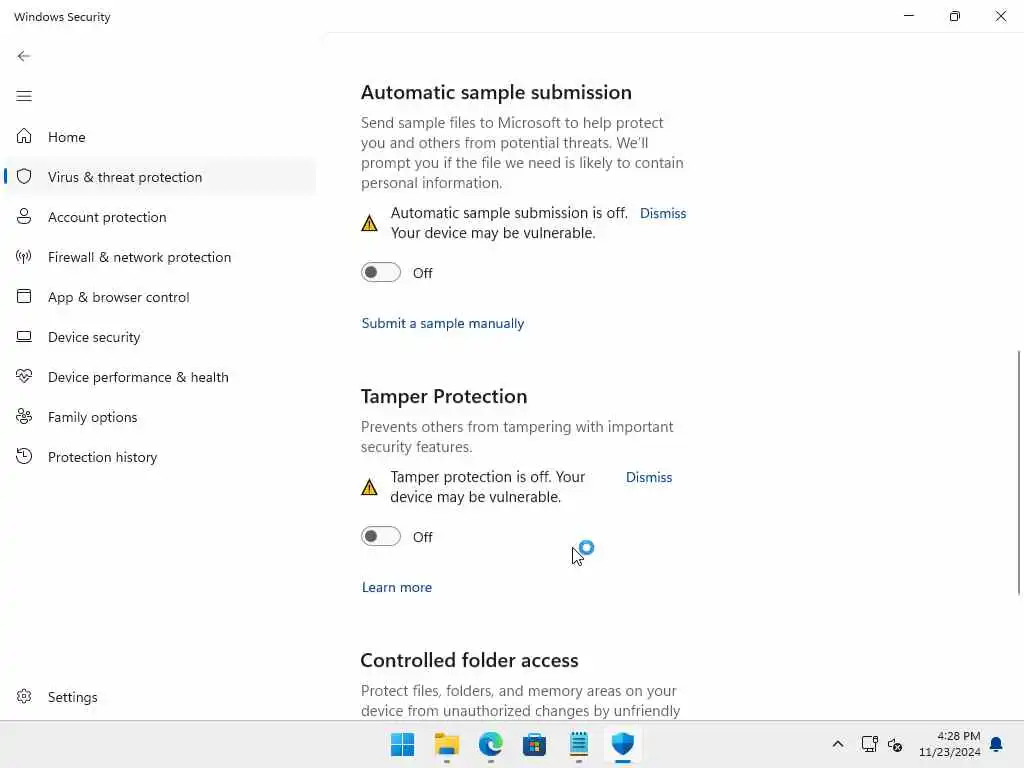This screenshot has height=768, width=1024.
Task: Open Device security page
Action: click(159, 337)
